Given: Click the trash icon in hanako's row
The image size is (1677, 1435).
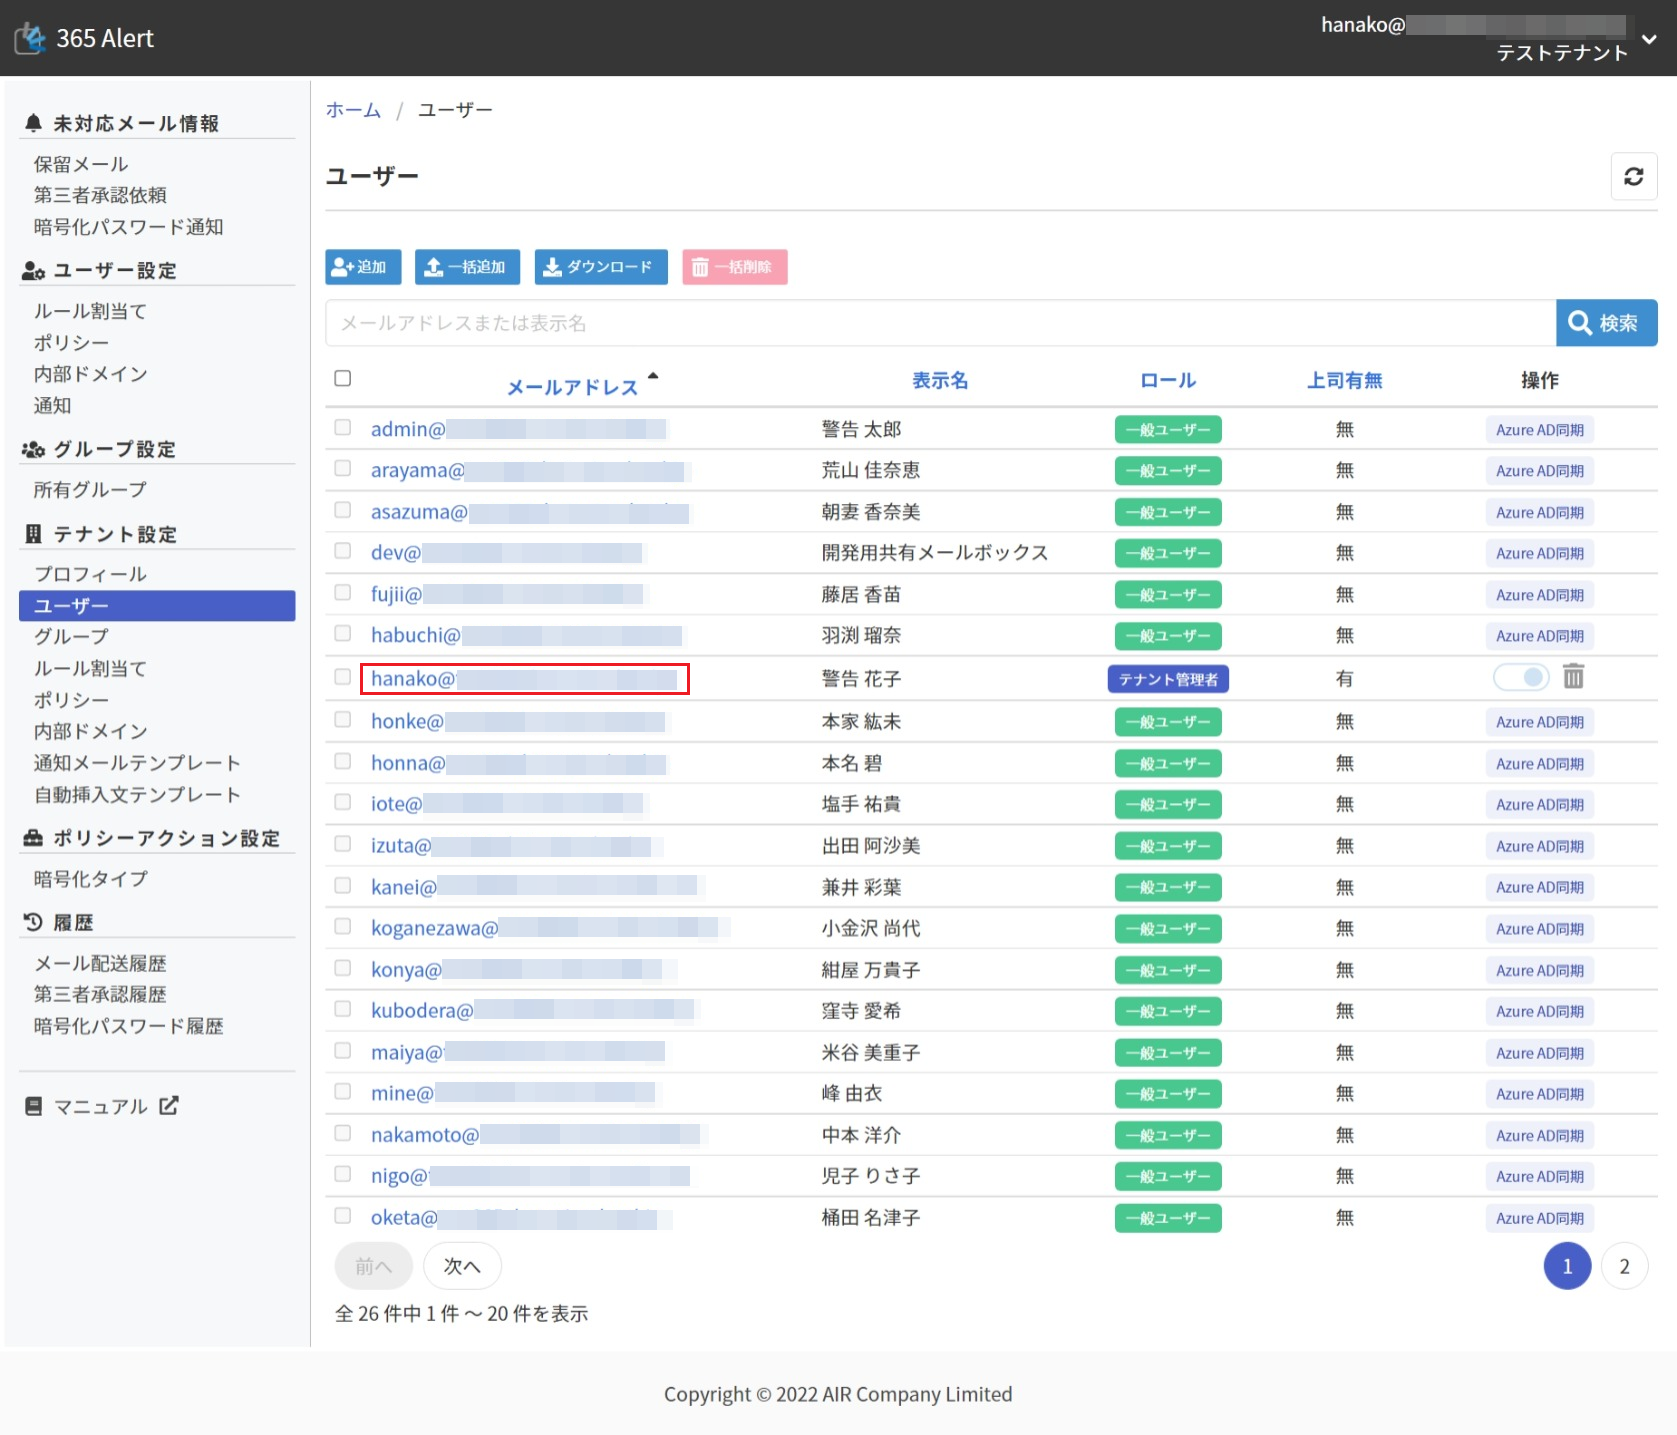Looking at the screenshot, I should pos(1573,678).
